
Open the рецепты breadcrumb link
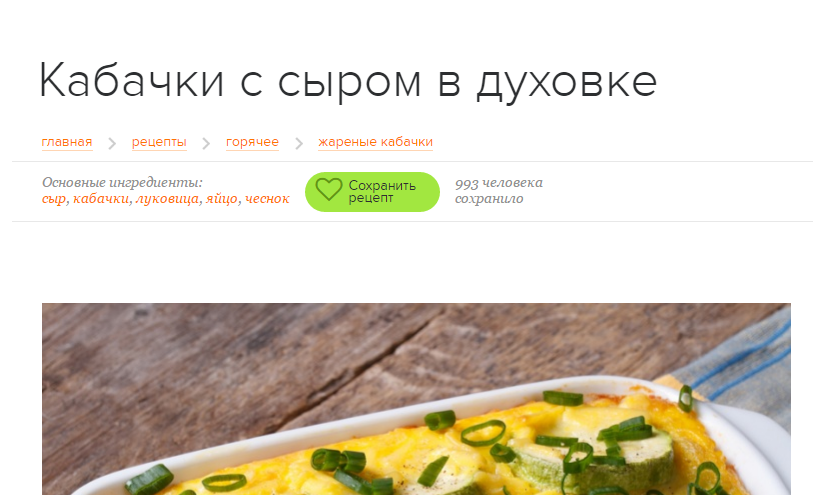click(x=159, y=142)
